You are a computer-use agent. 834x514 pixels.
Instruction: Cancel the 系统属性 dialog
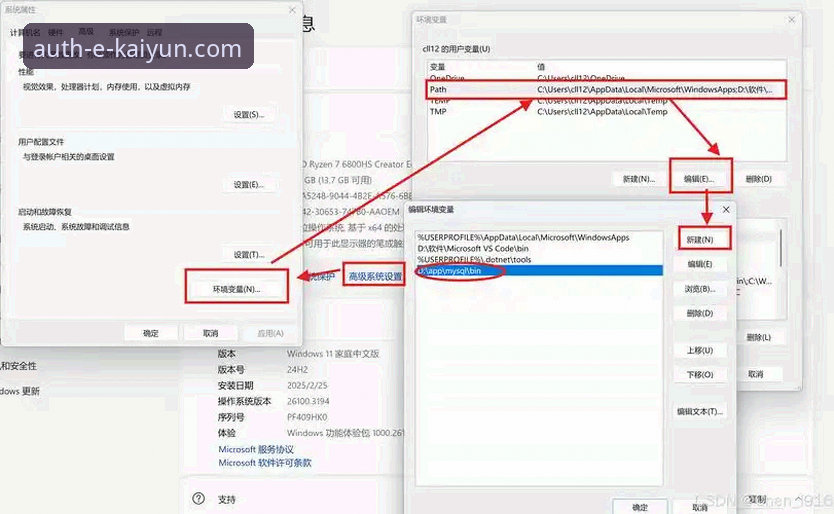[211, 333]
